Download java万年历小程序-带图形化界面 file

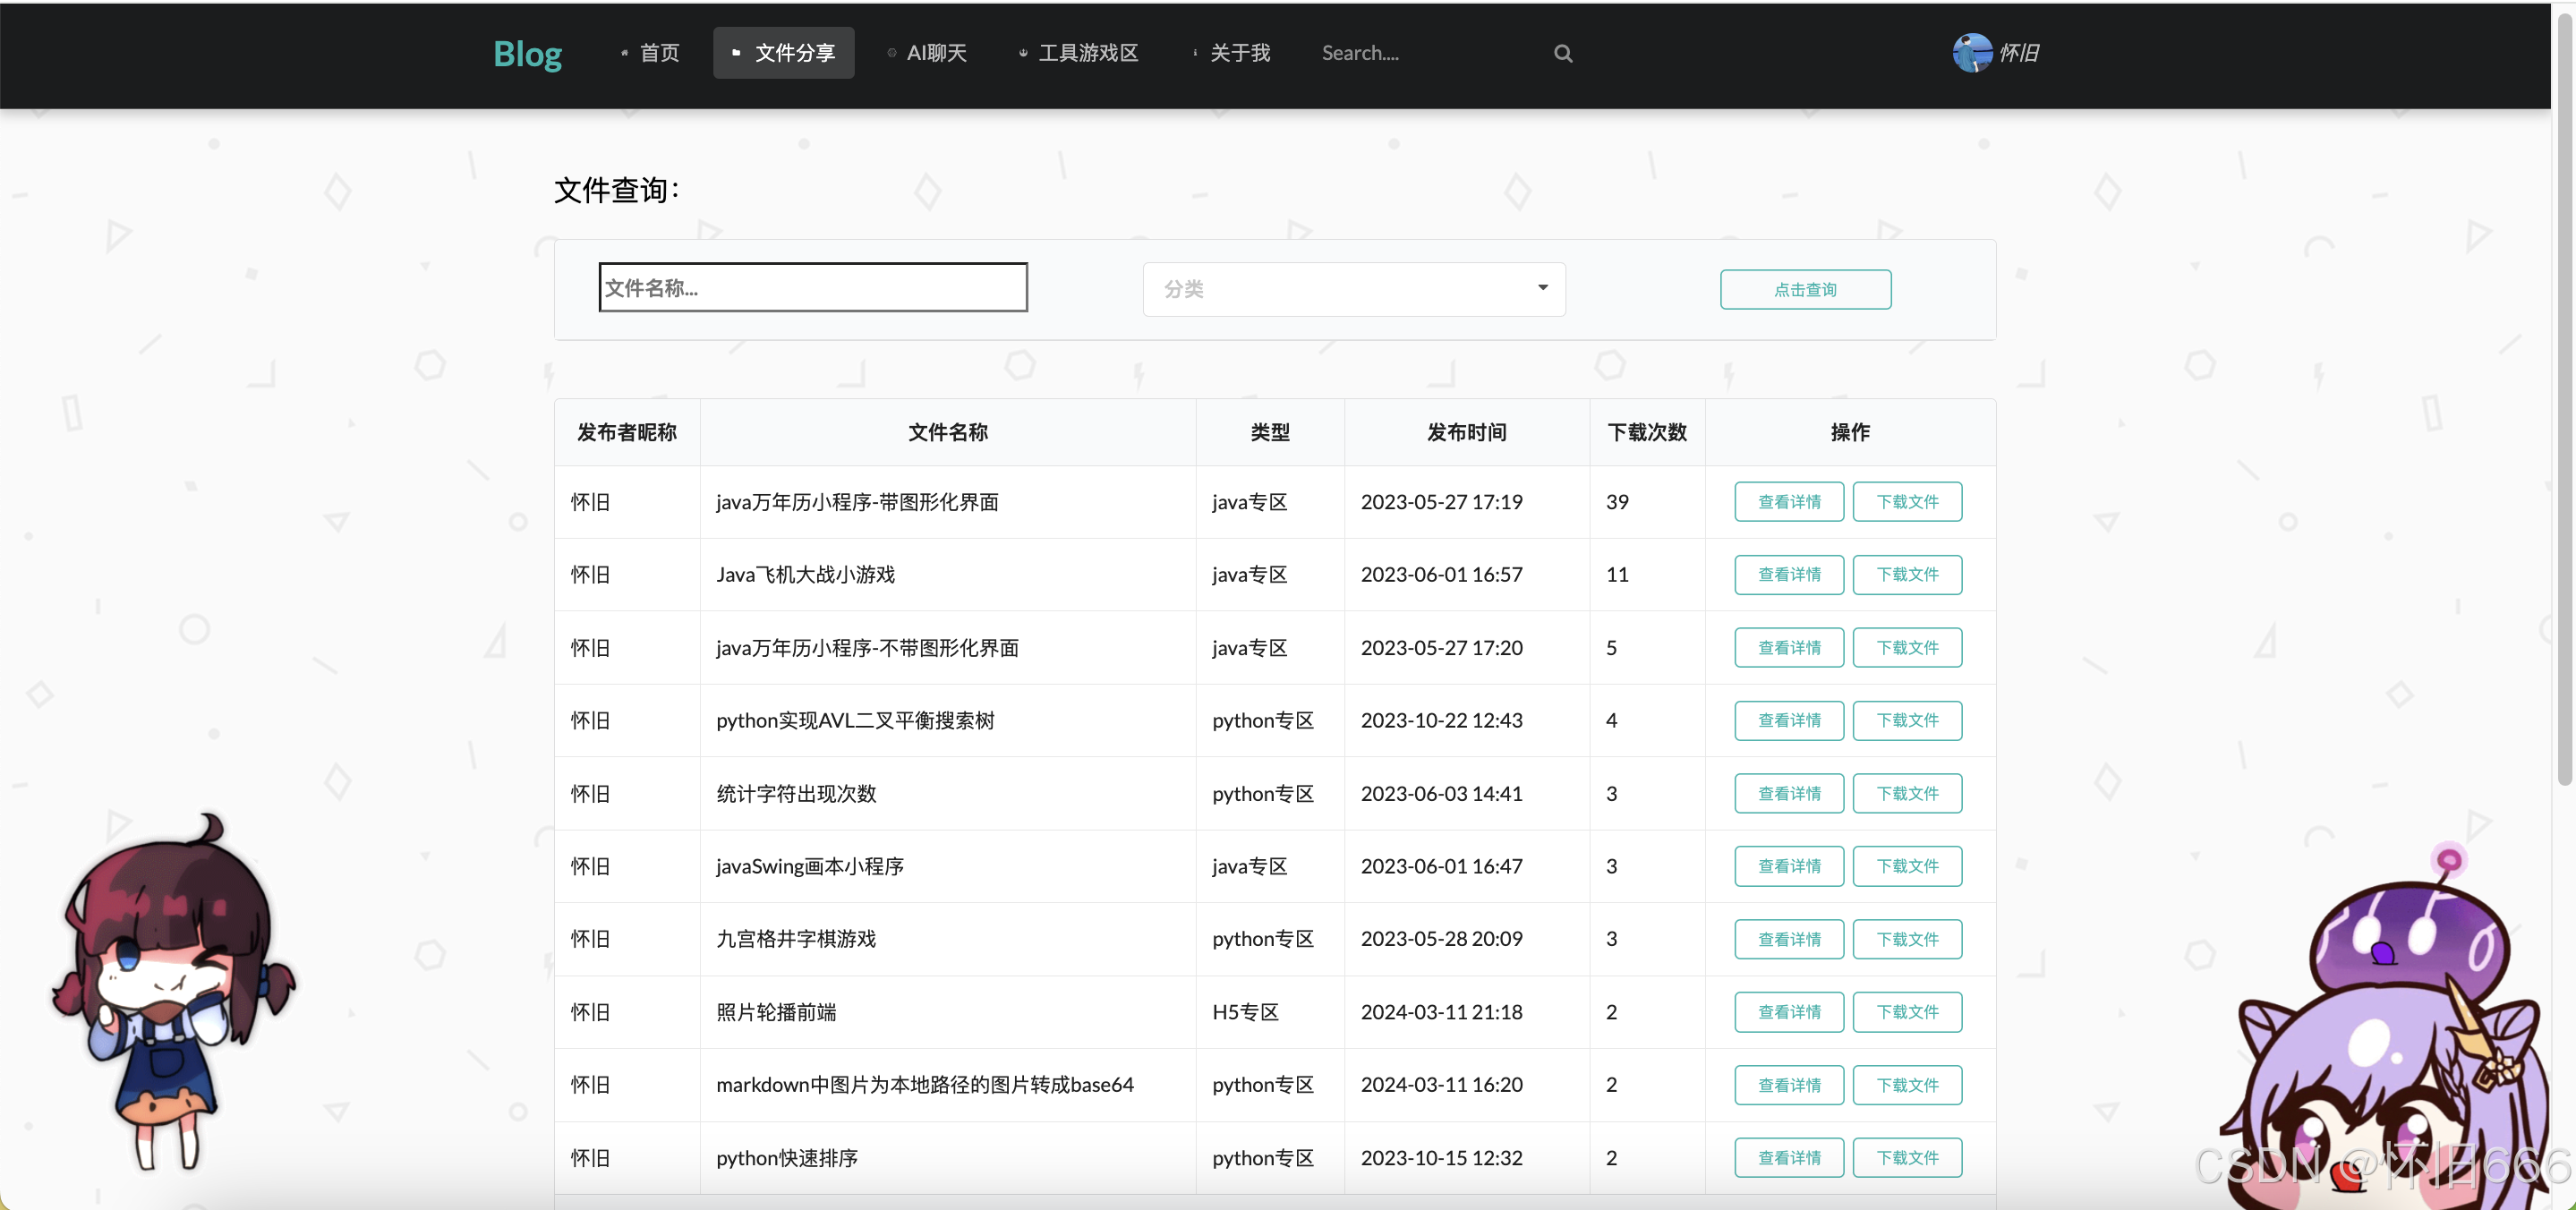(1906, 502)
